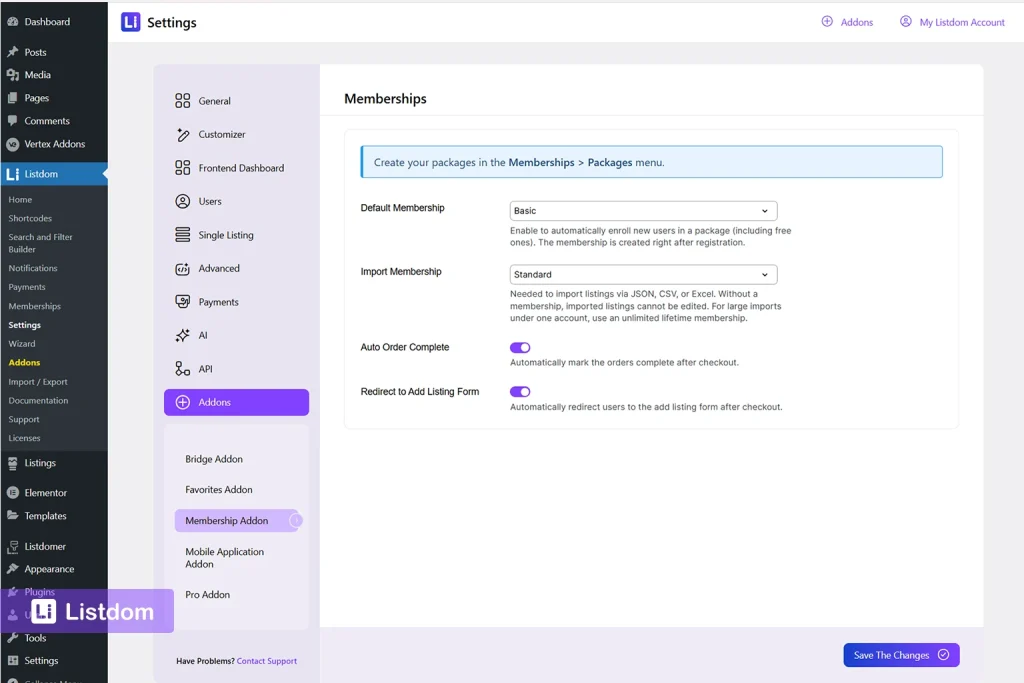Switch to the Membership Addon tab

pyautogui.click(x=227, y=520)
